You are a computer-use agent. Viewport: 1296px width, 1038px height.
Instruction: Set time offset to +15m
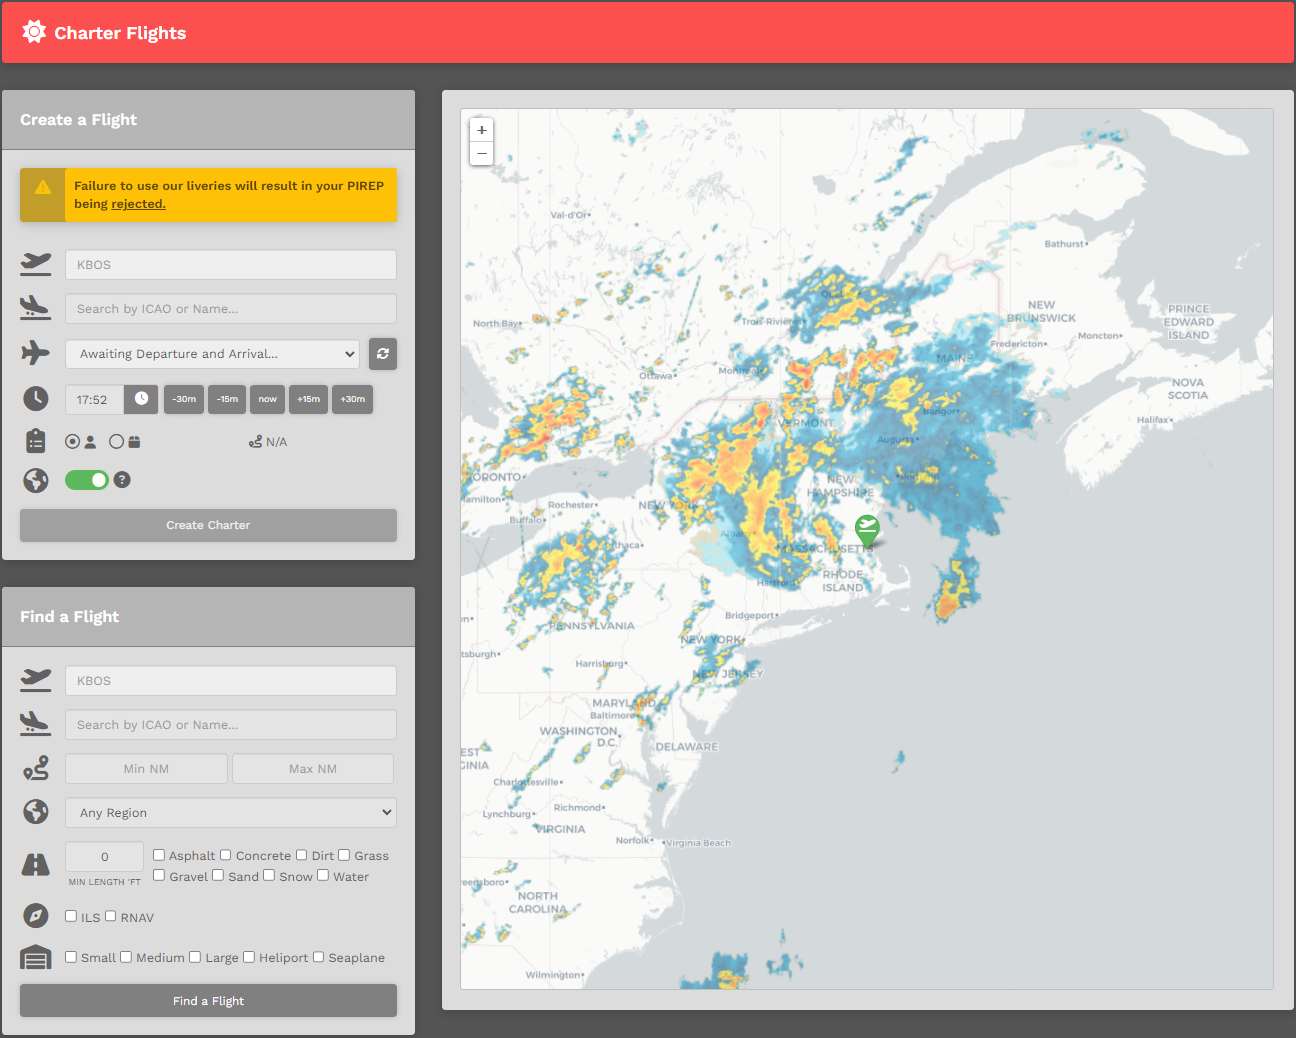(309, 399)
